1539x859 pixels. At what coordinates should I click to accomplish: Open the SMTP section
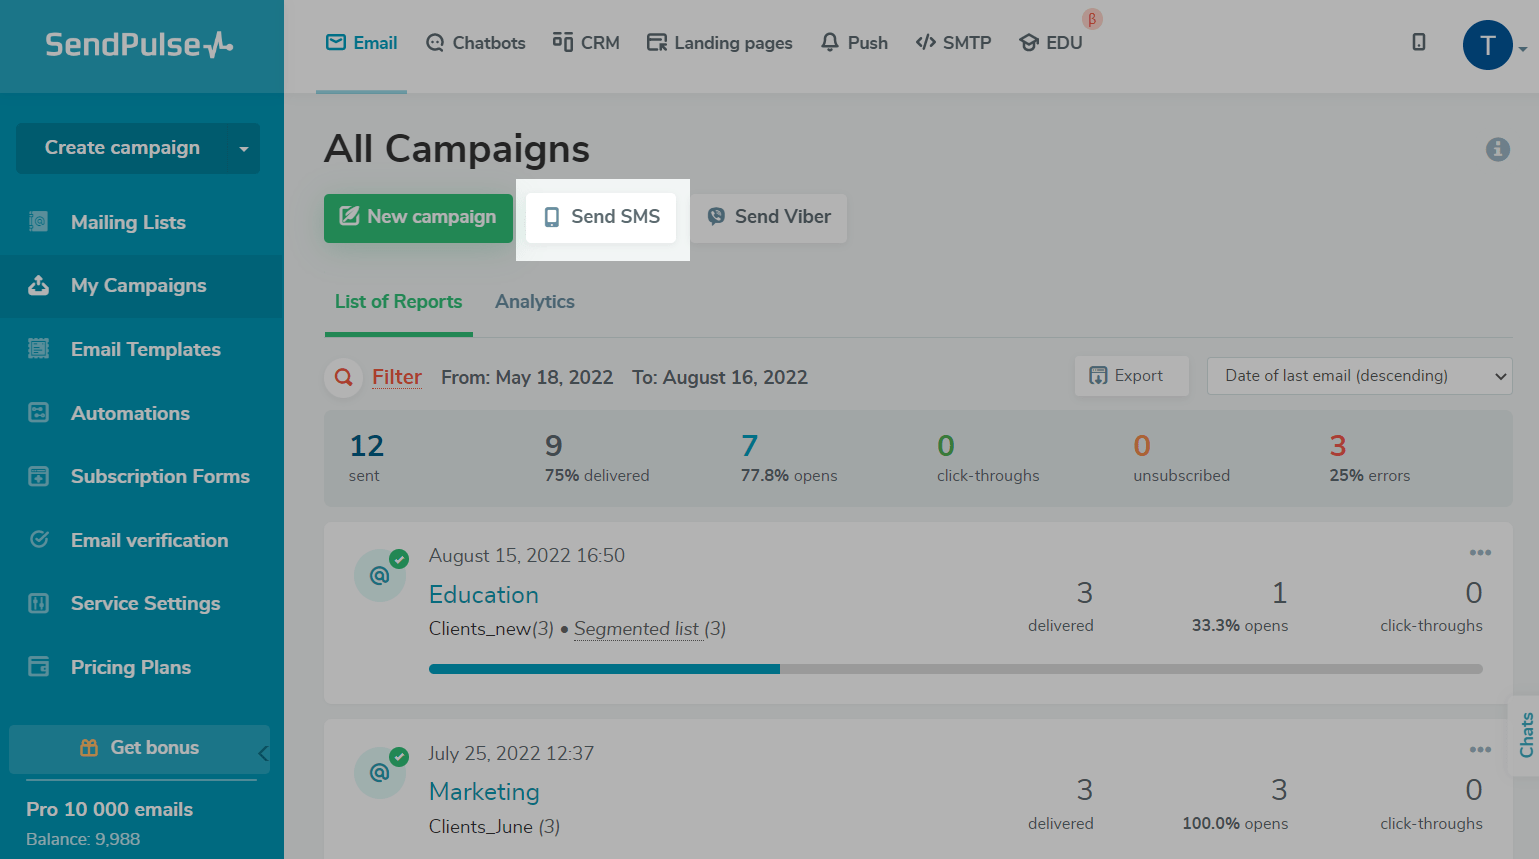(x=953, y=43)
